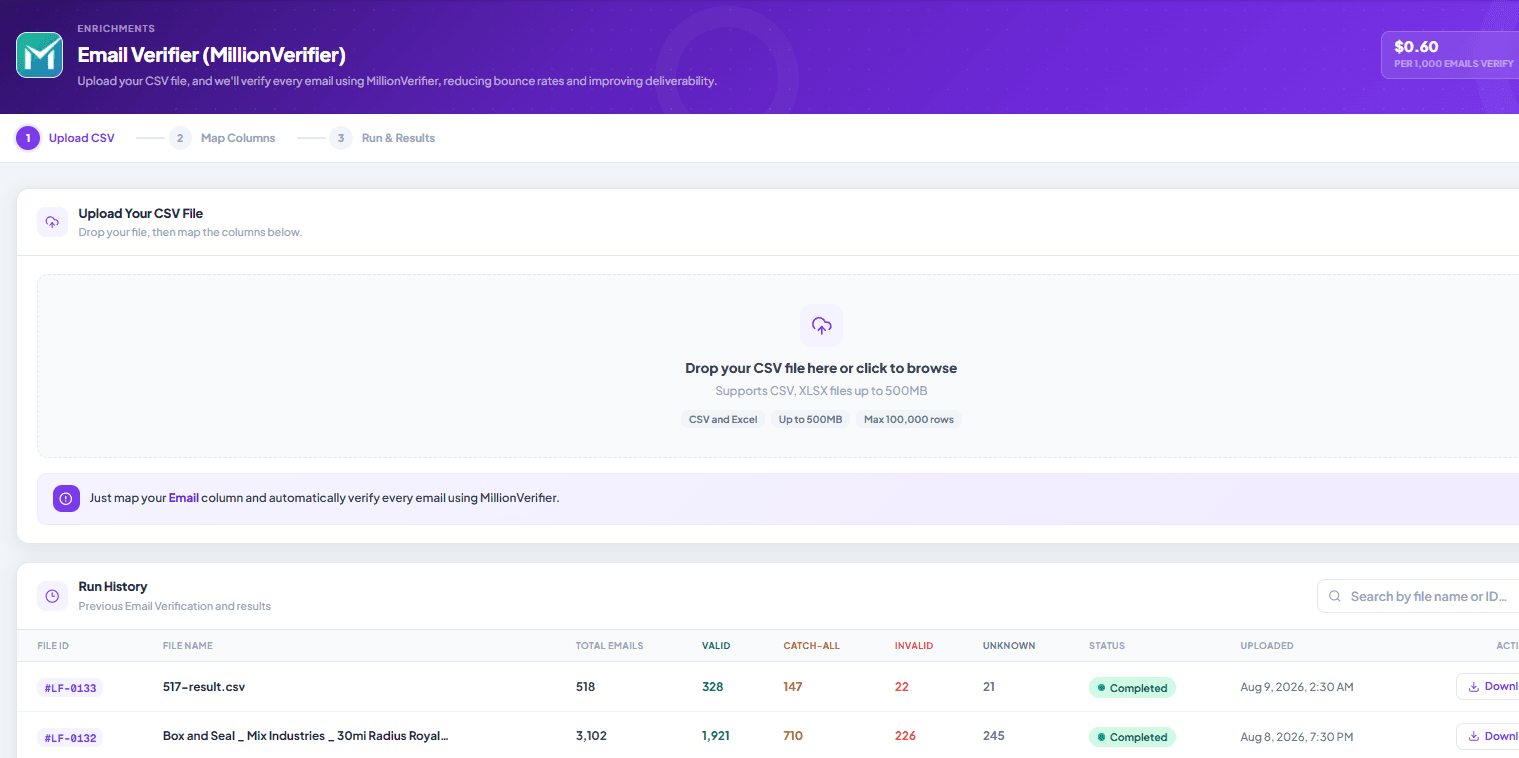Click the upload icon beside Upload Your CSV File
Image resolution: width=1519 pixels, height=758 pixels.
52,222
